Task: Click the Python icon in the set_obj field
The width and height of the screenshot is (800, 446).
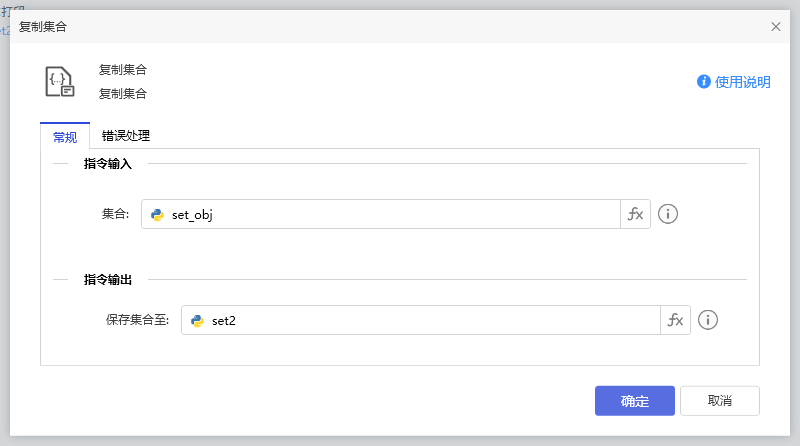Action: point(157,214)
